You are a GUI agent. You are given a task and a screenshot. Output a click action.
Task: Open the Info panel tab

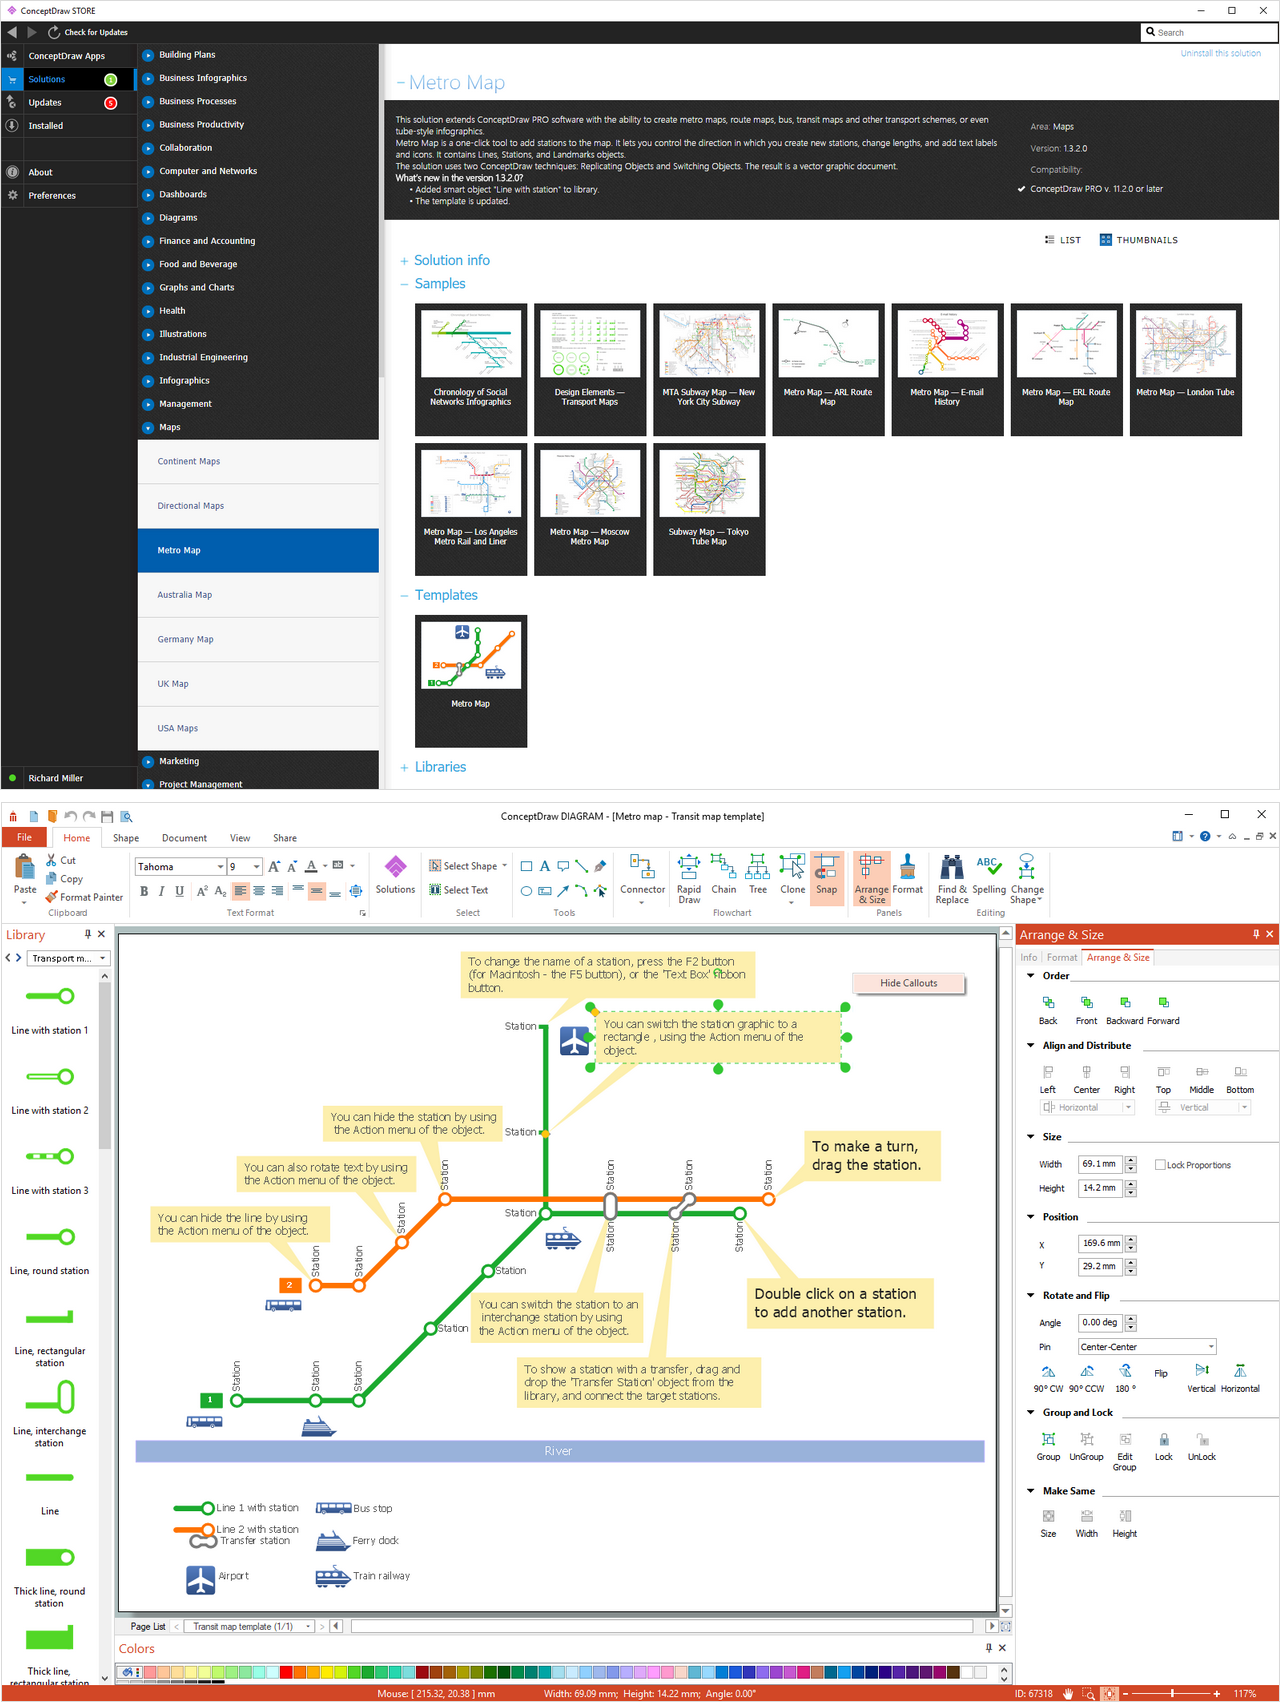1029,958
